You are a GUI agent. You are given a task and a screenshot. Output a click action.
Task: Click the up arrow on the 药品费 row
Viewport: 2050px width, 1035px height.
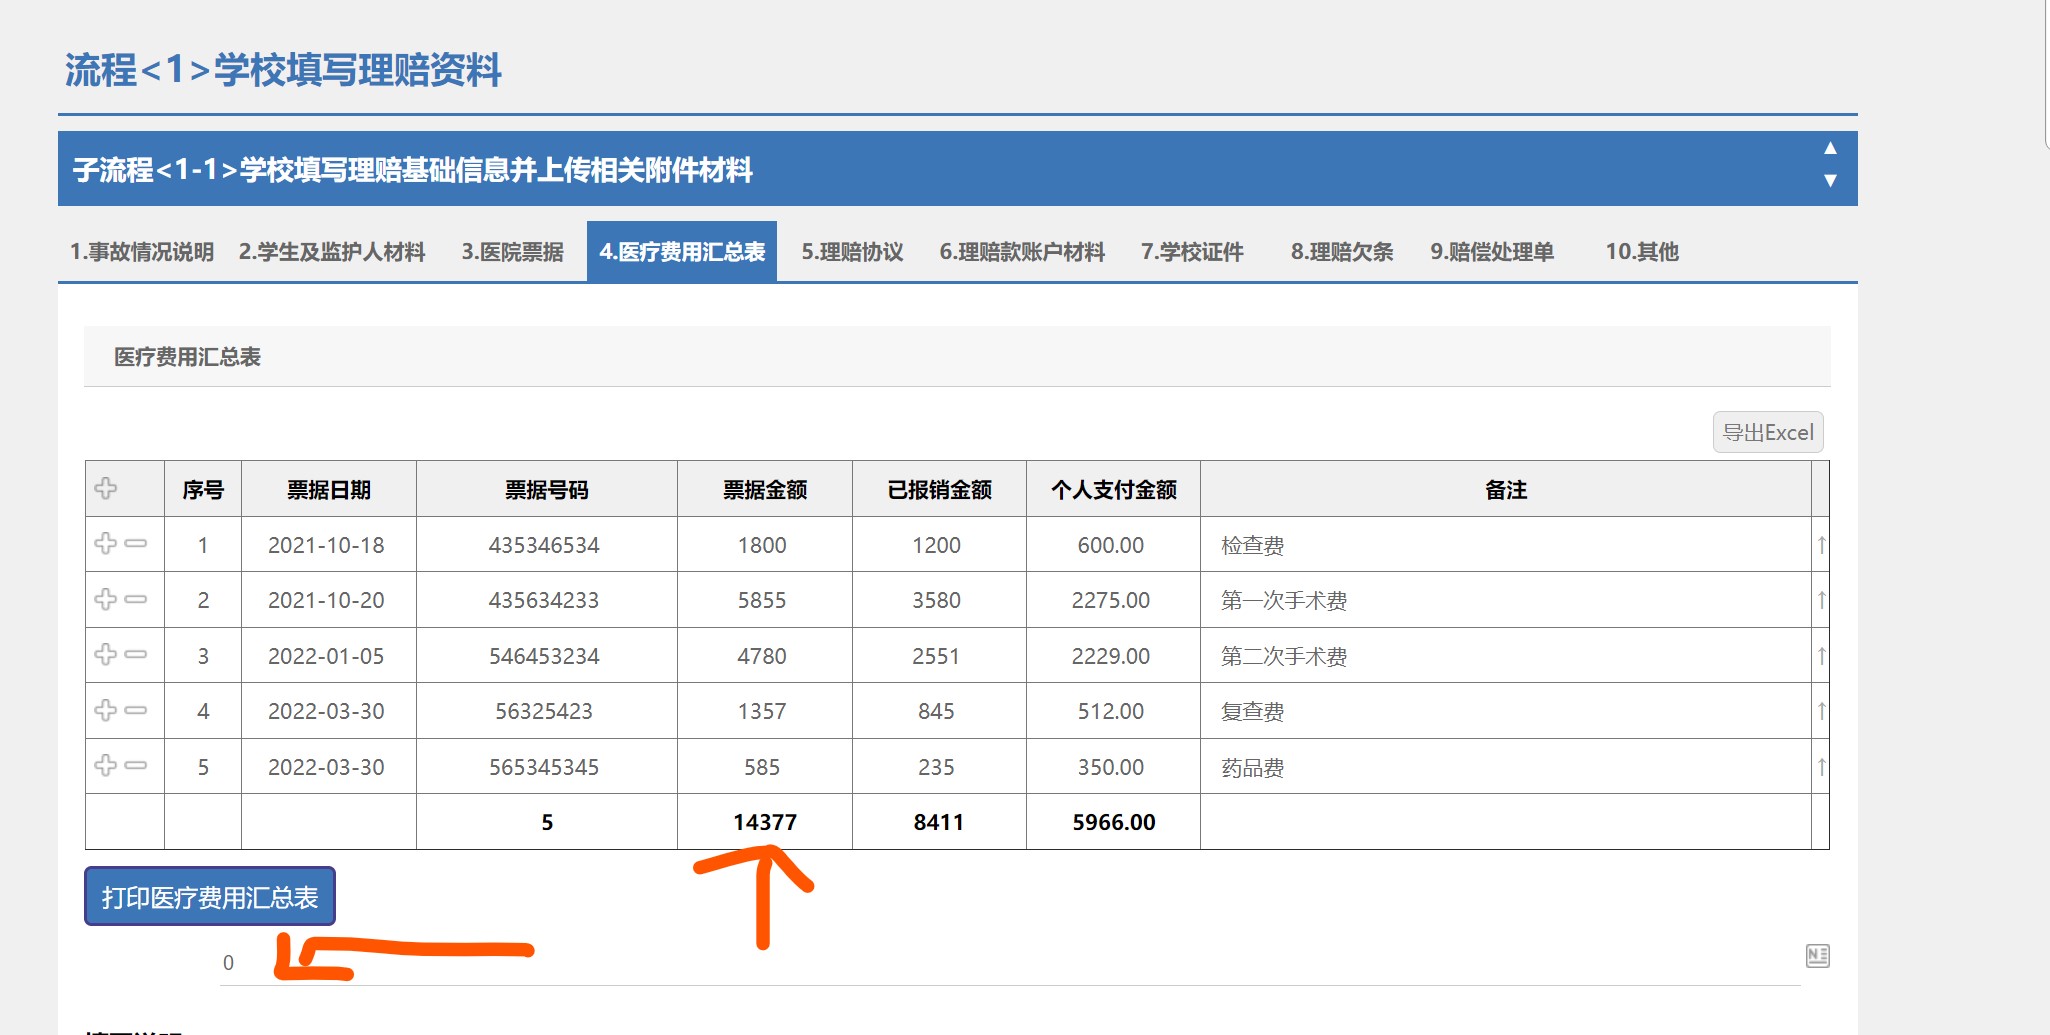[x=1821, y=767]
